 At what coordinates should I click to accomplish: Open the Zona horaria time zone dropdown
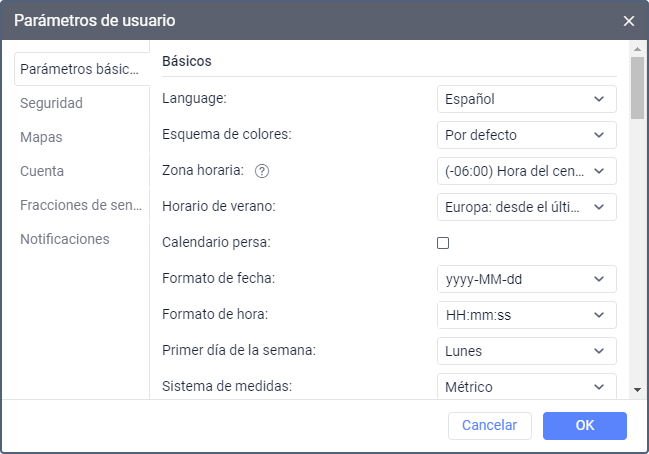point(526,171)
